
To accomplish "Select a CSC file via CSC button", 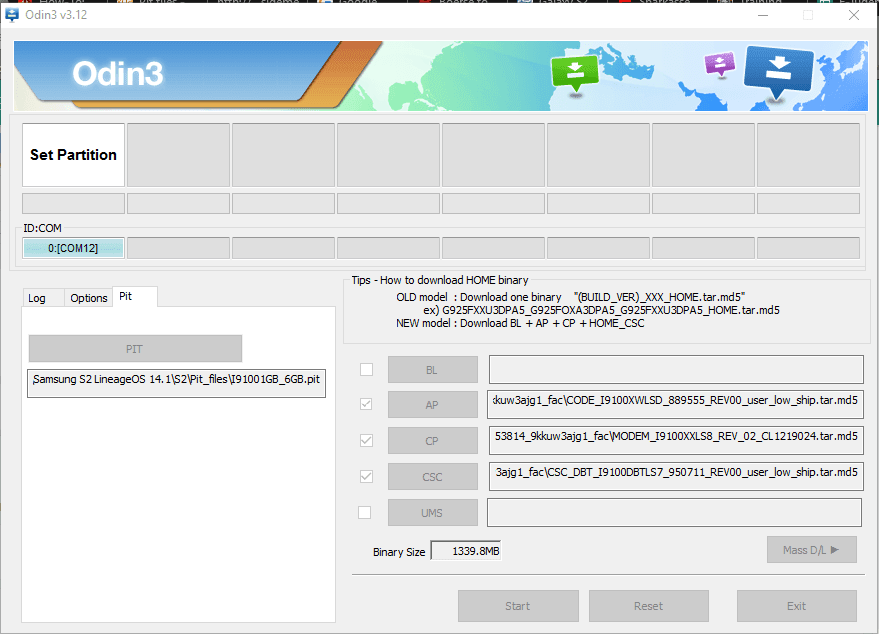I will 432,477.
